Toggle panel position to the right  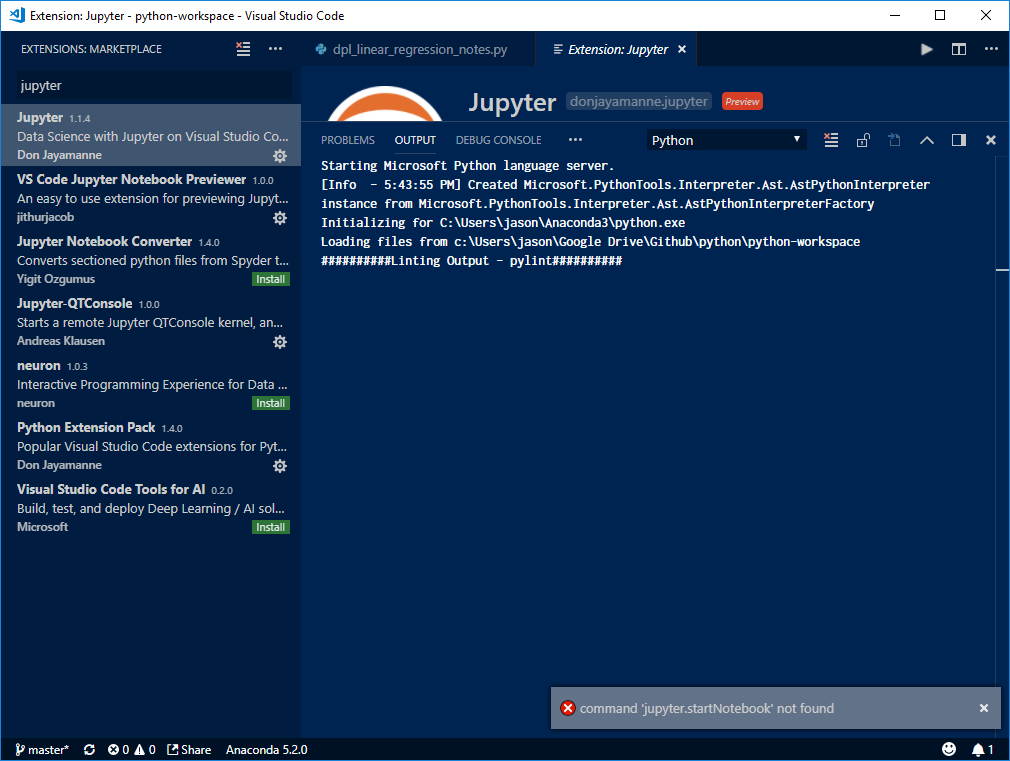958,140
